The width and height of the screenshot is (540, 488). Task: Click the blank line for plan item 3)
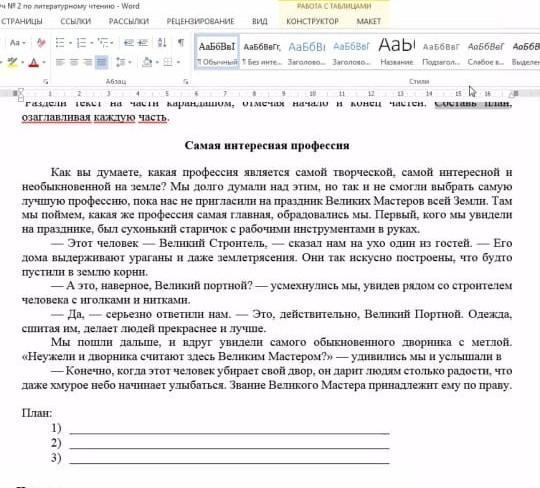229,458
